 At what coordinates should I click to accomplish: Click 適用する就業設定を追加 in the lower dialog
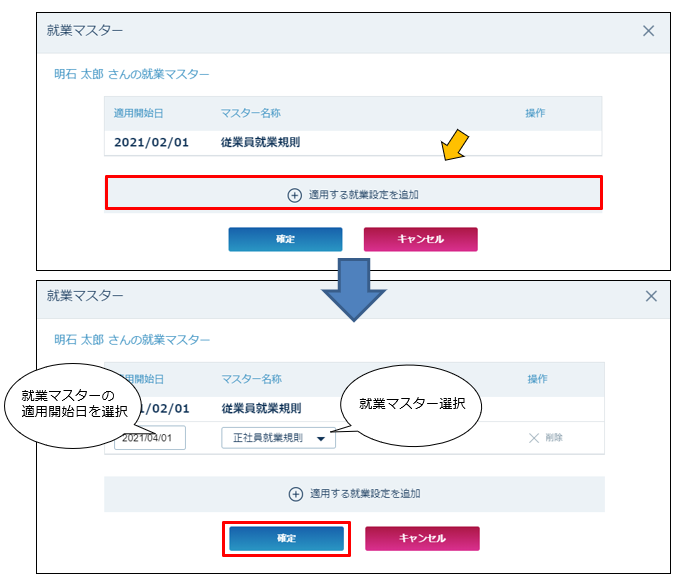(354, 494)
